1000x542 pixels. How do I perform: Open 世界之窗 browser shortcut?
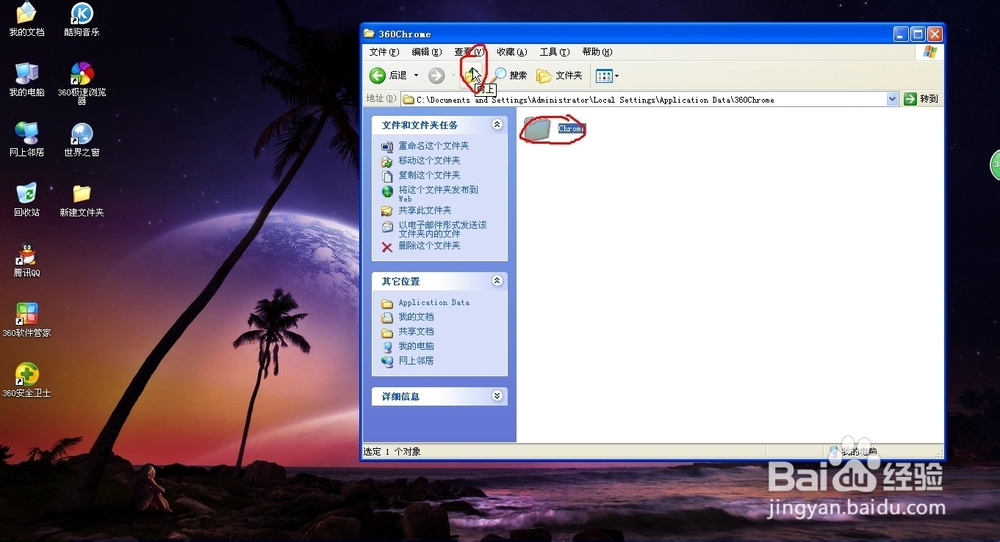82,139
